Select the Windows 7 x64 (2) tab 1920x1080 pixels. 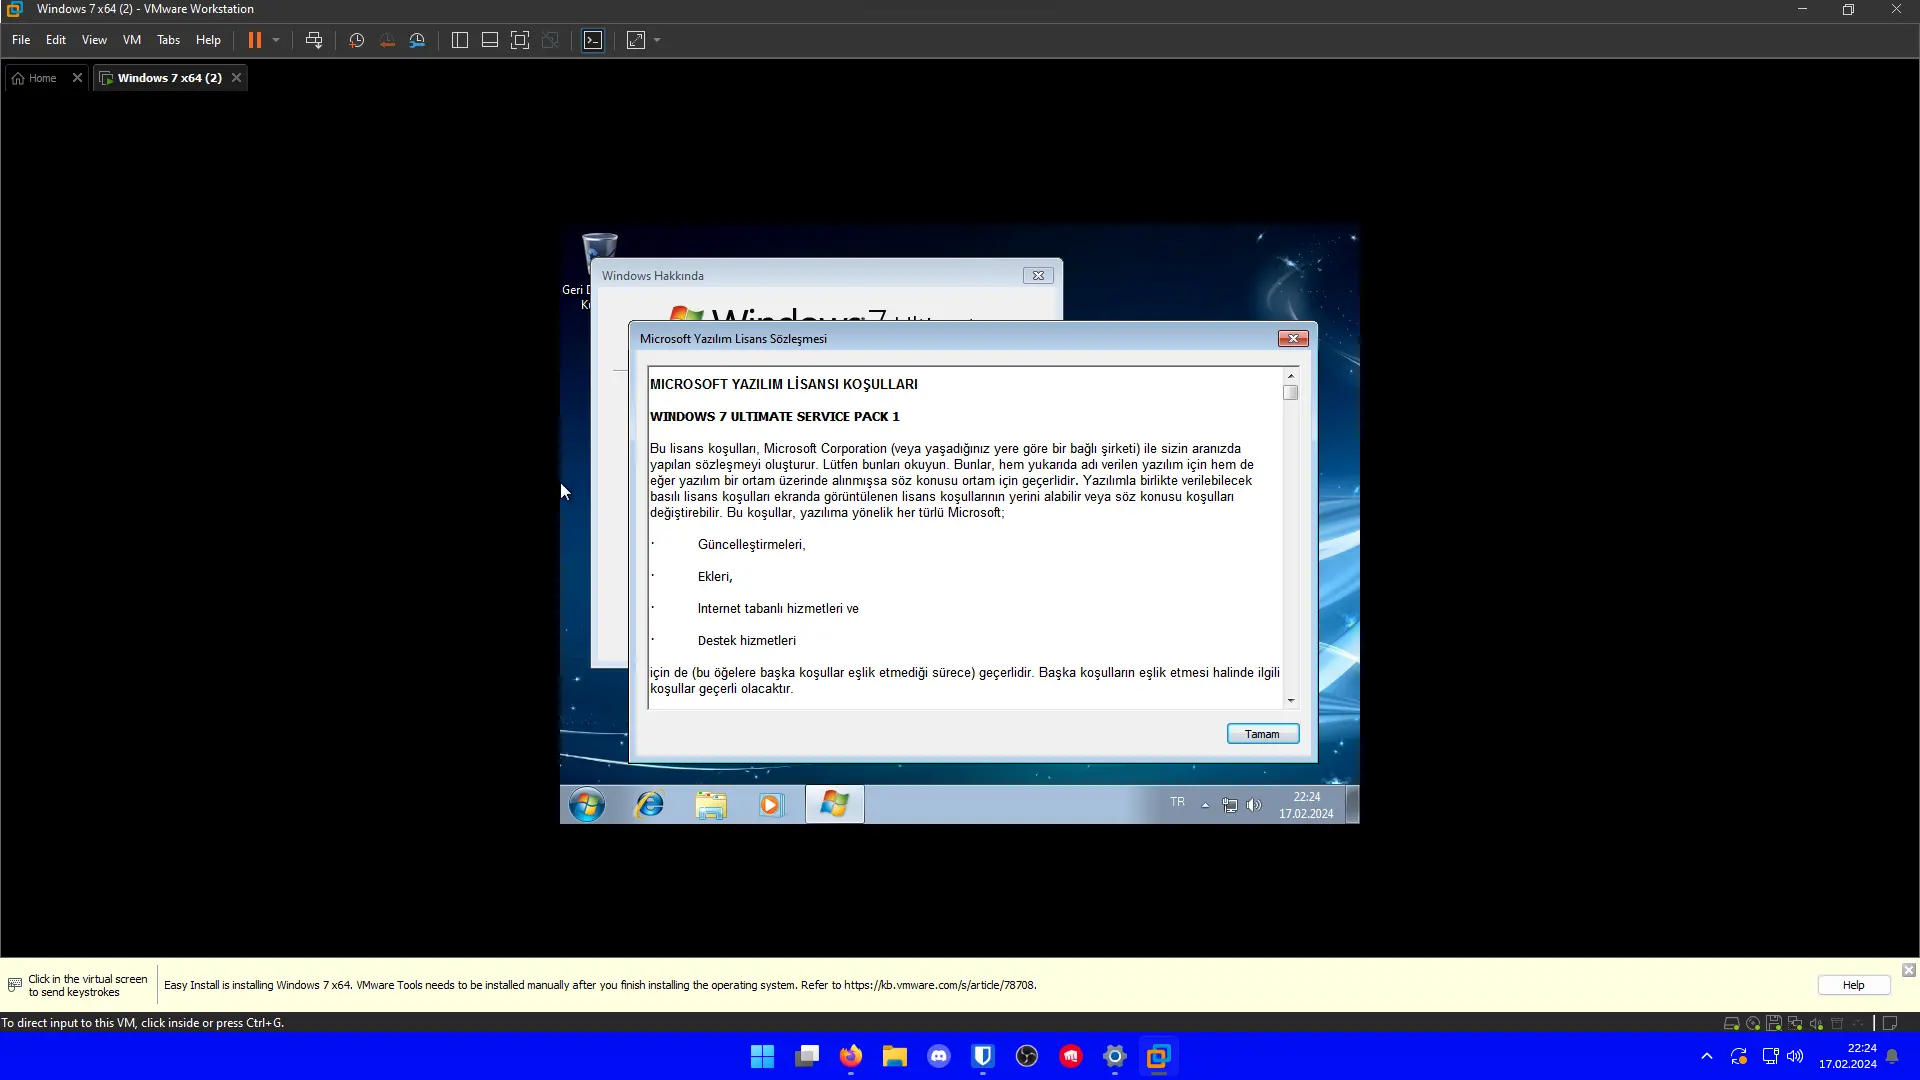(x=162, y=78)
